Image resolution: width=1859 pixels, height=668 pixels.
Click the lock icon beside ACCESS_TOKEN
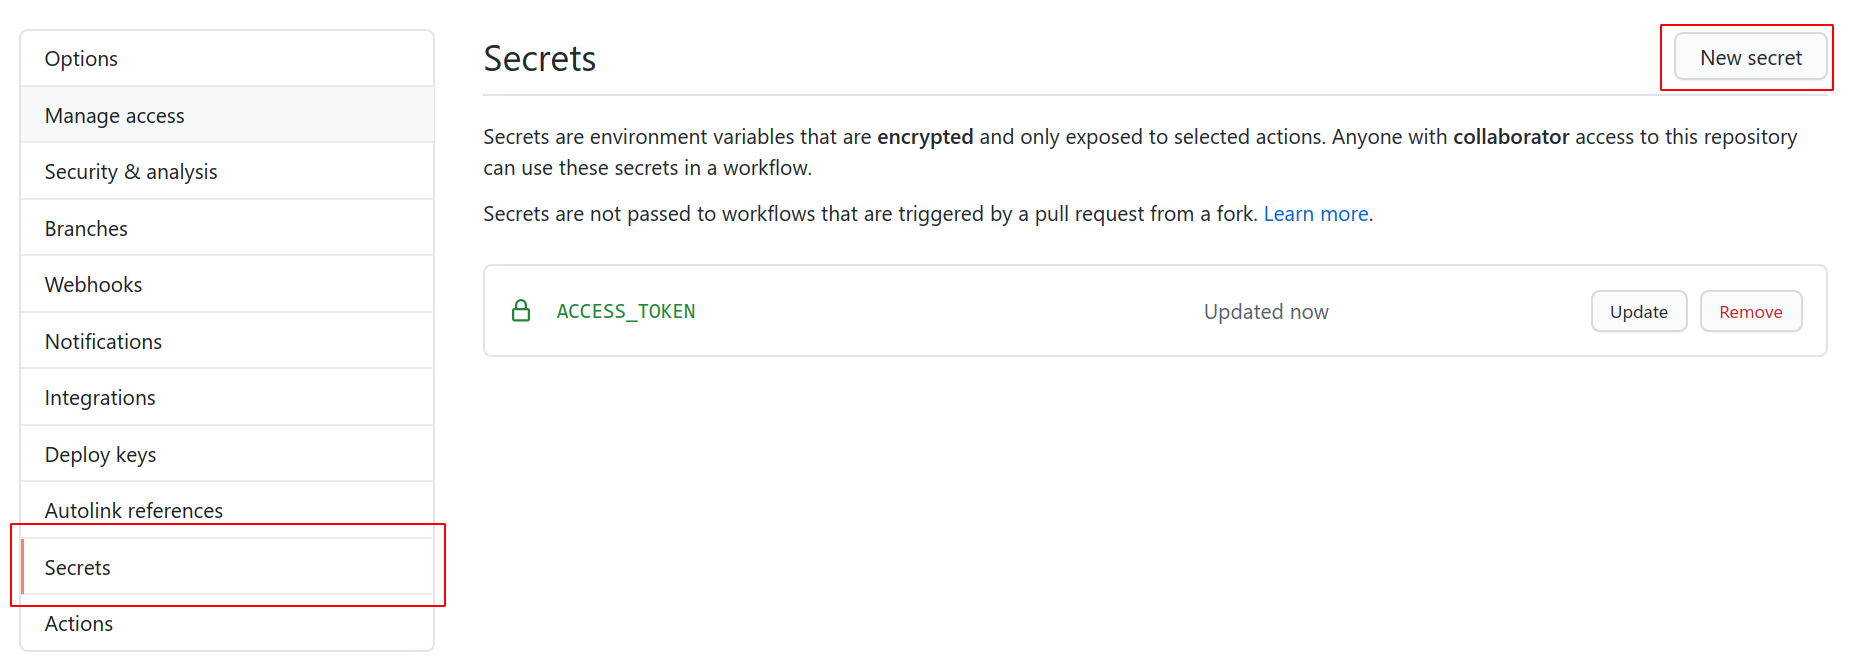521,311
